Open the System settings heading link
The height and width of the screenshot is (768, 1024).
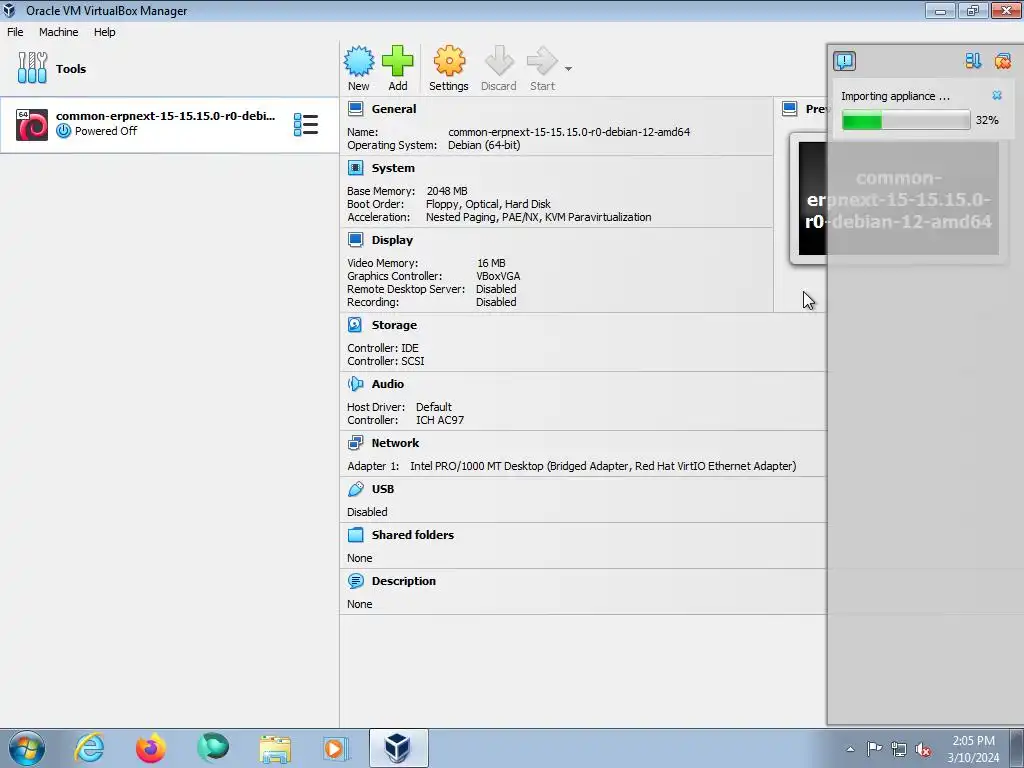click(x=393, y=168)
